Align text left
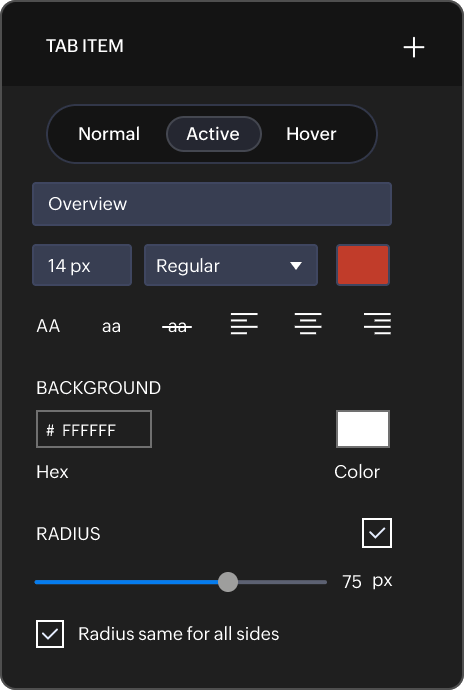 (x=244, y=324)
